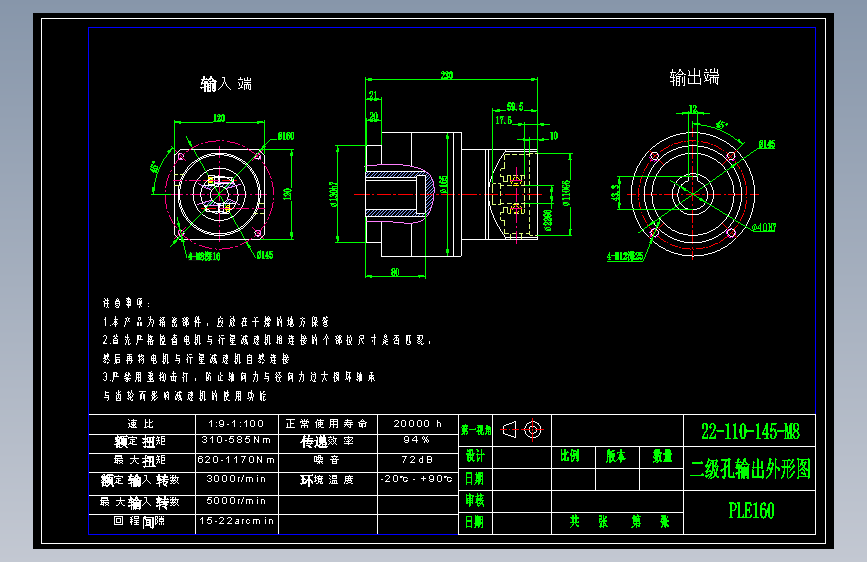Select the 环境温度 label cell
Screen dimensions: 867x562
(328, 481)
